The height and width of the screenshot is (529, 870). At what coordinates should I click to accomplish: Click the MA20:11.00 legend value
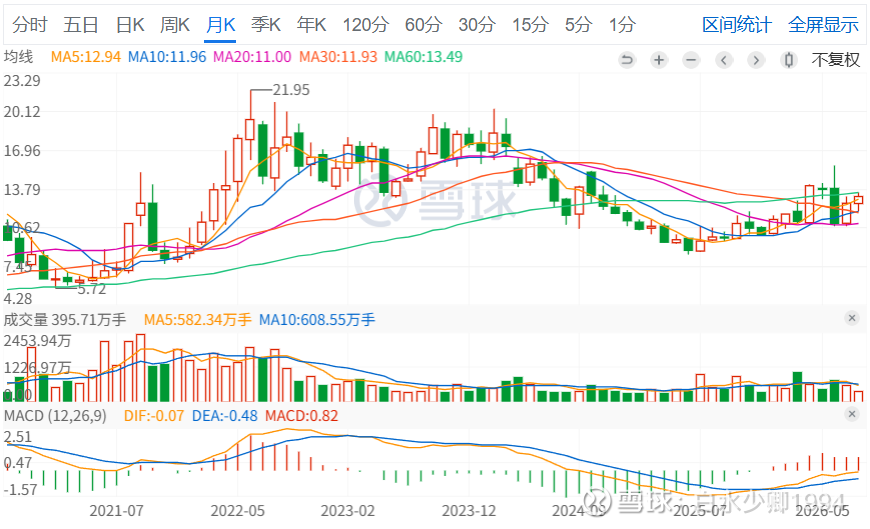[x=252, y=57]
